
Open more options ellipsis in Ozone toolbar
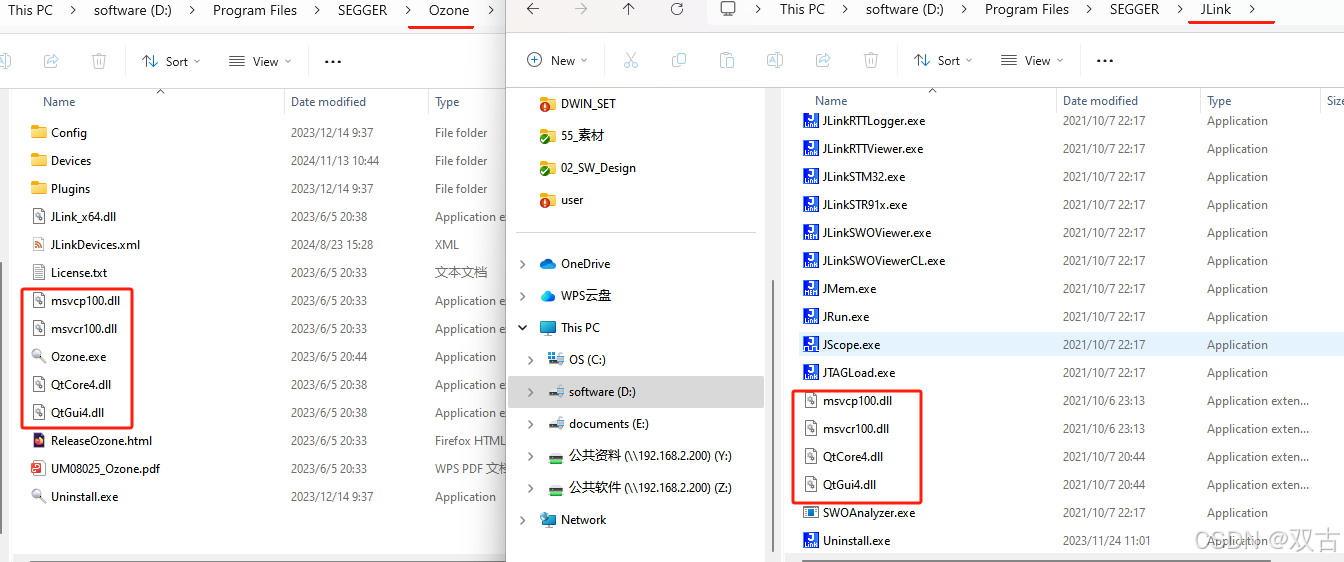[333, 61]
